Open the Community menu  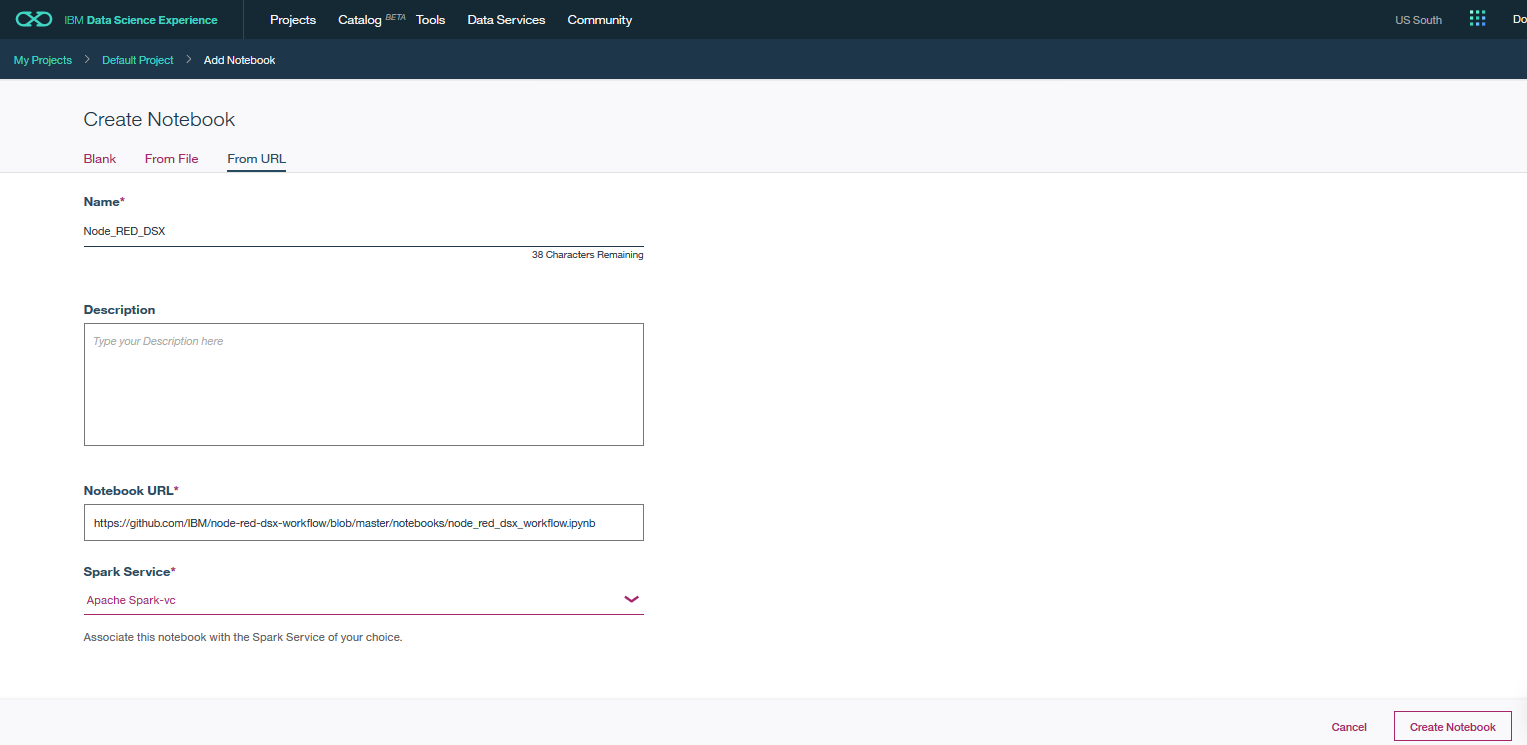(600, 20)
